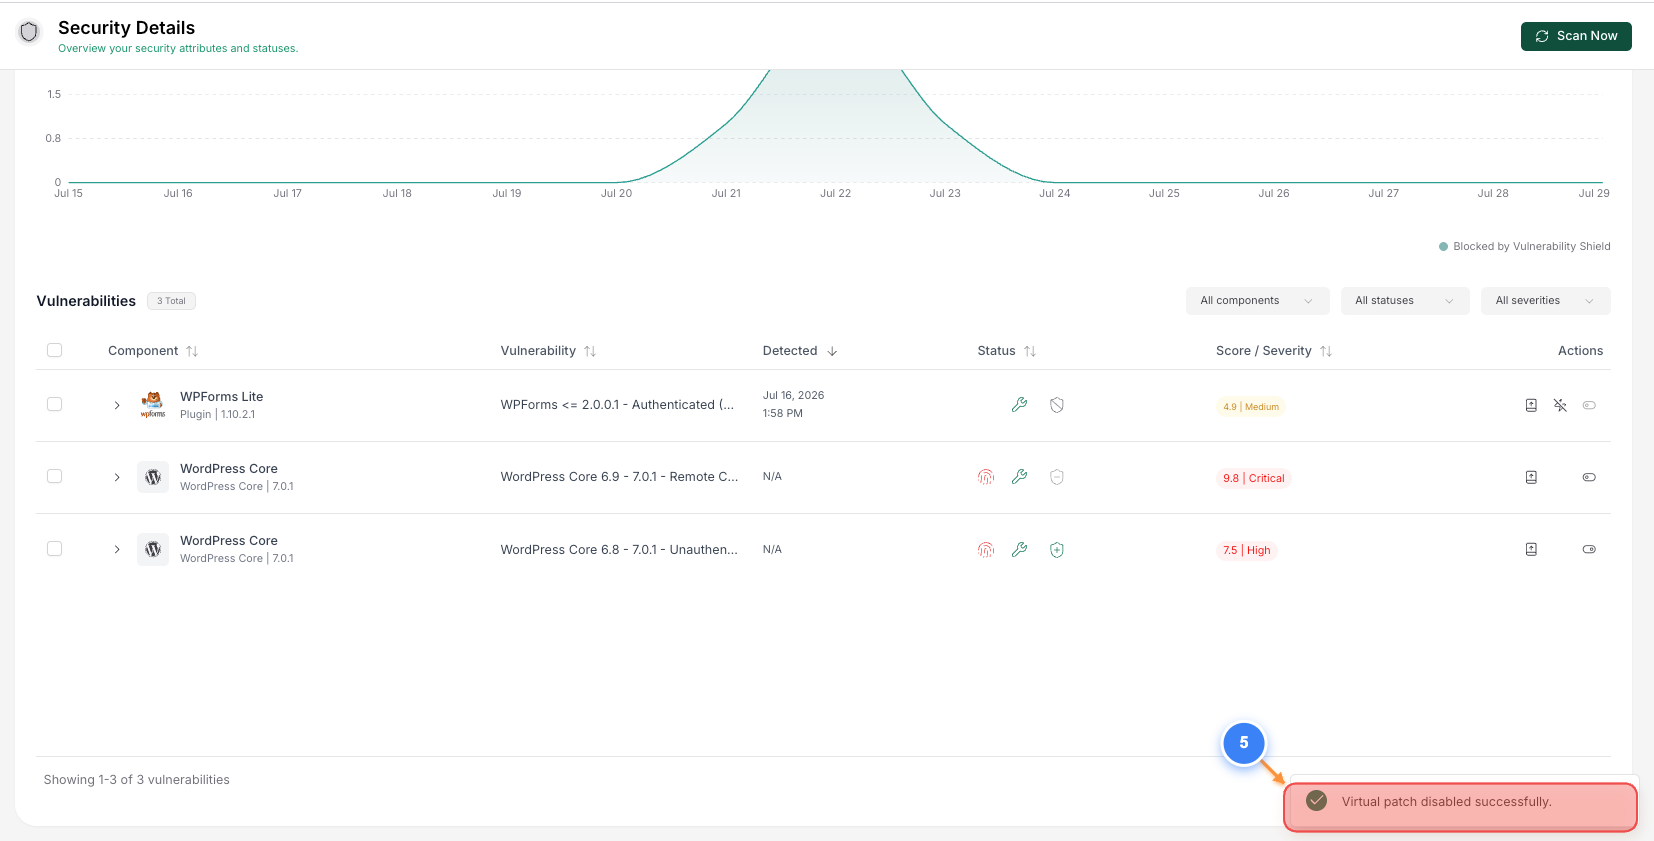This screenshot has width=1654, height=841.
Task: Check the WPForms Lite row checkbox
Action: tap(55, 404)
